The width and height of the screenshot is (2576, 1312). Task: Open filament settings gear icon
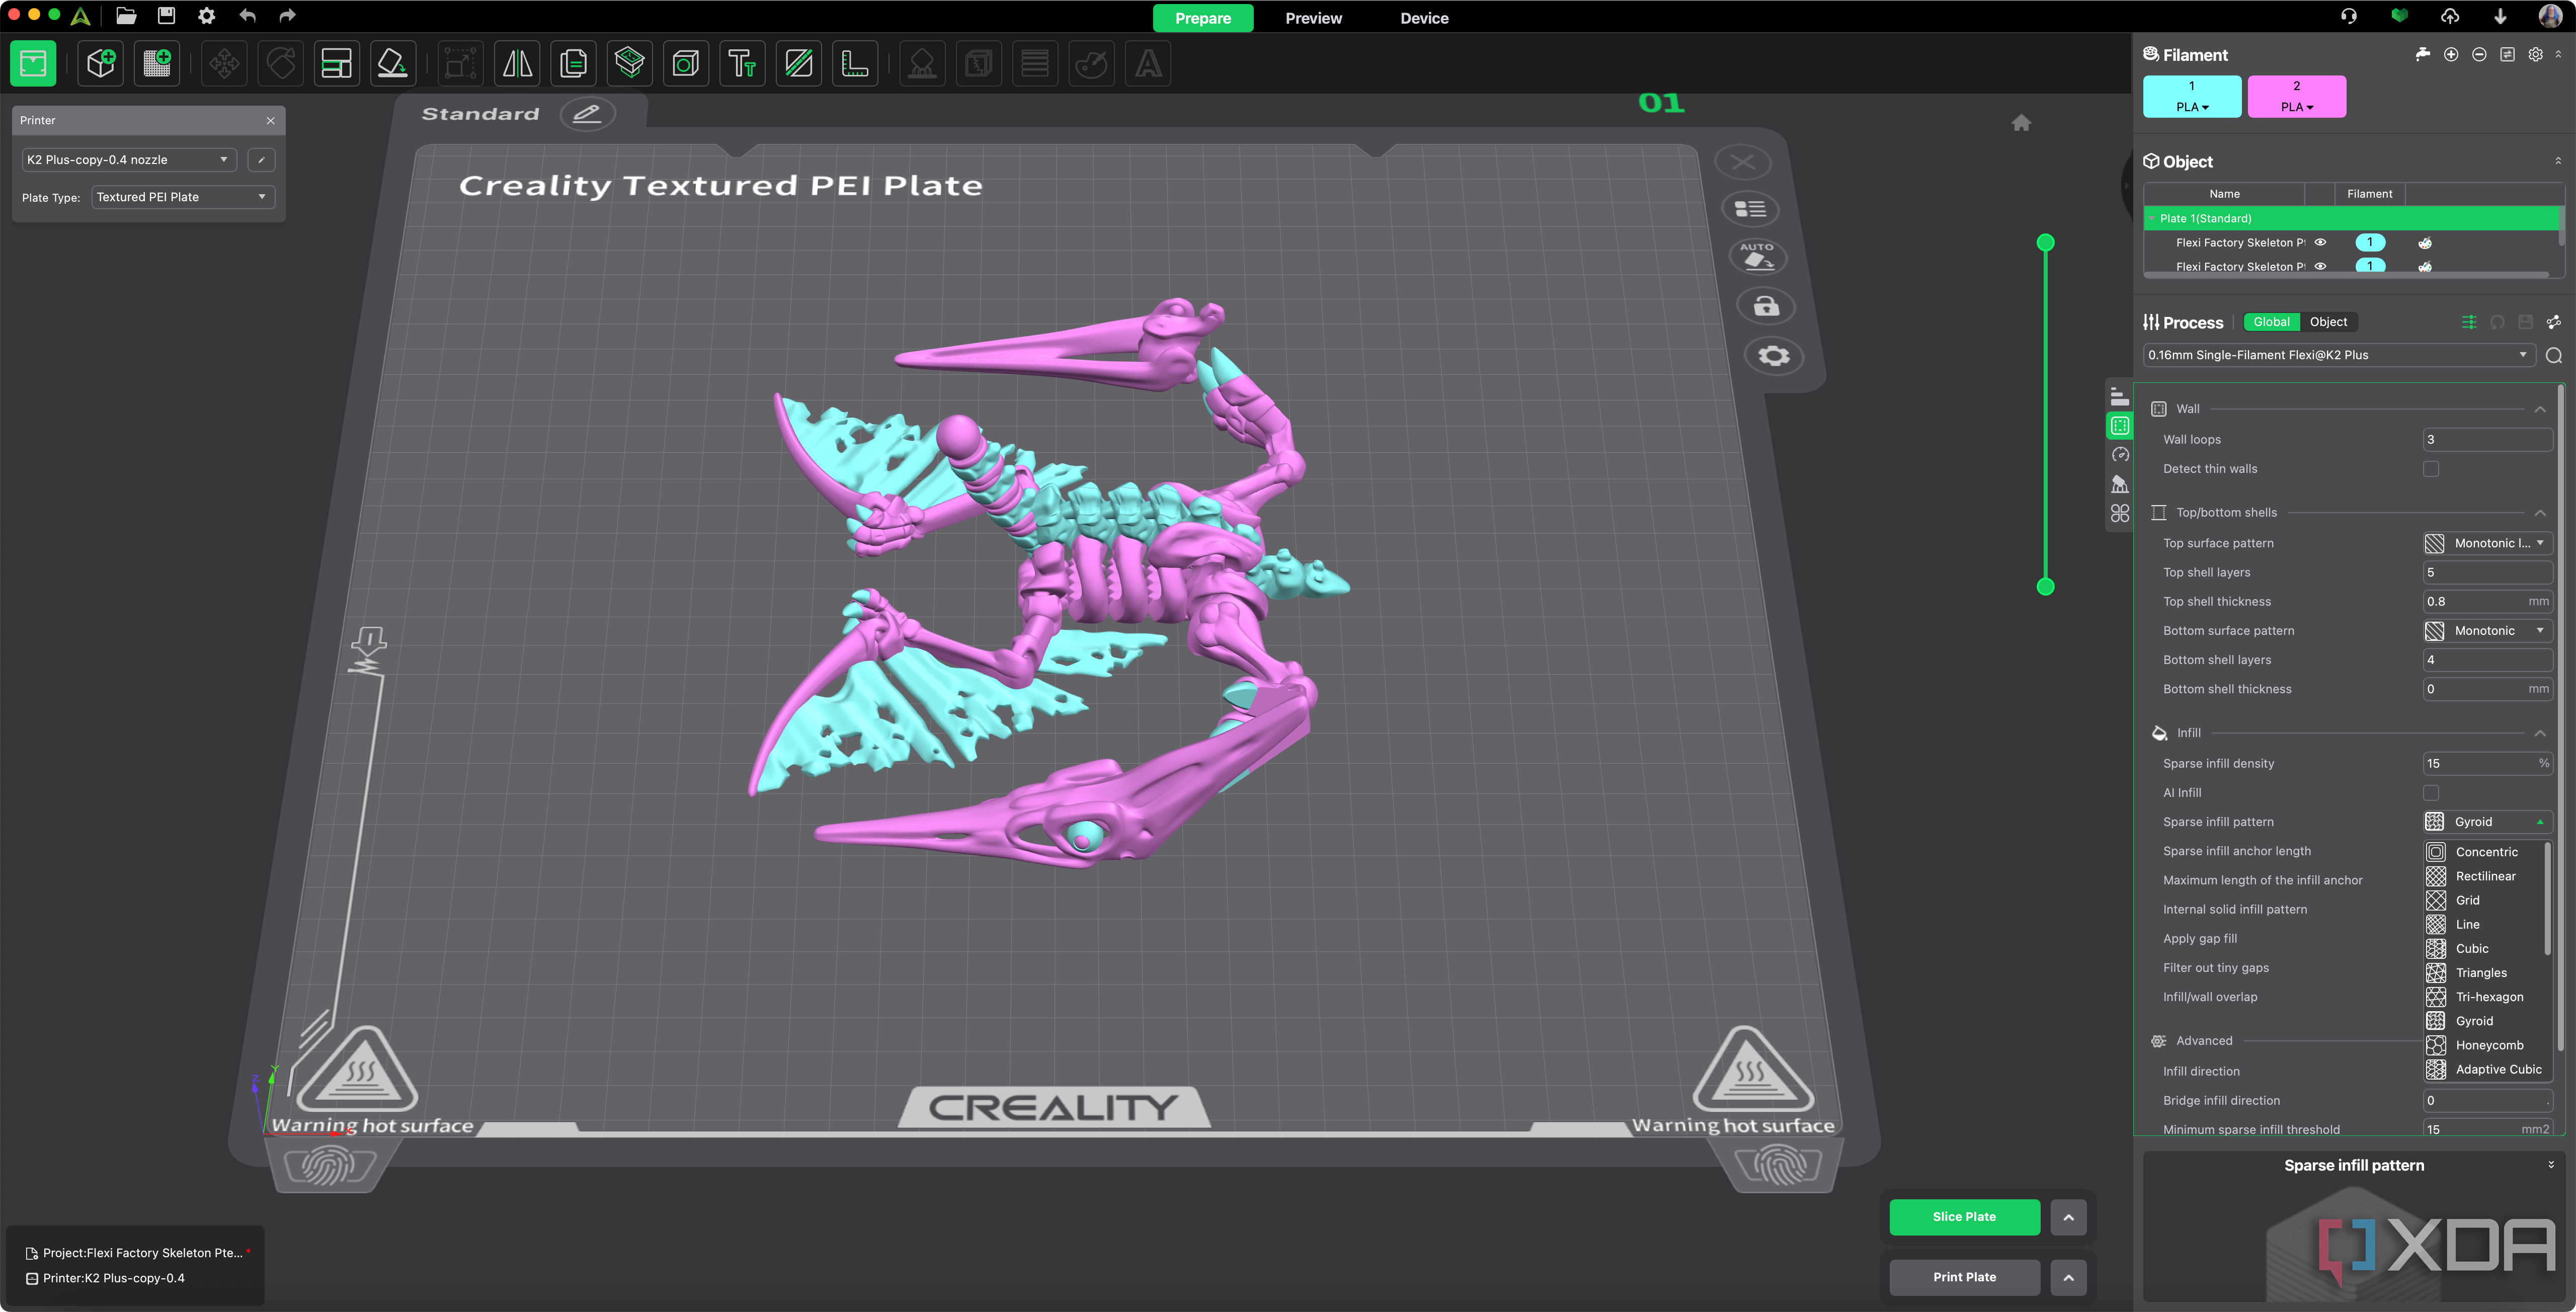coord(2535,55)
